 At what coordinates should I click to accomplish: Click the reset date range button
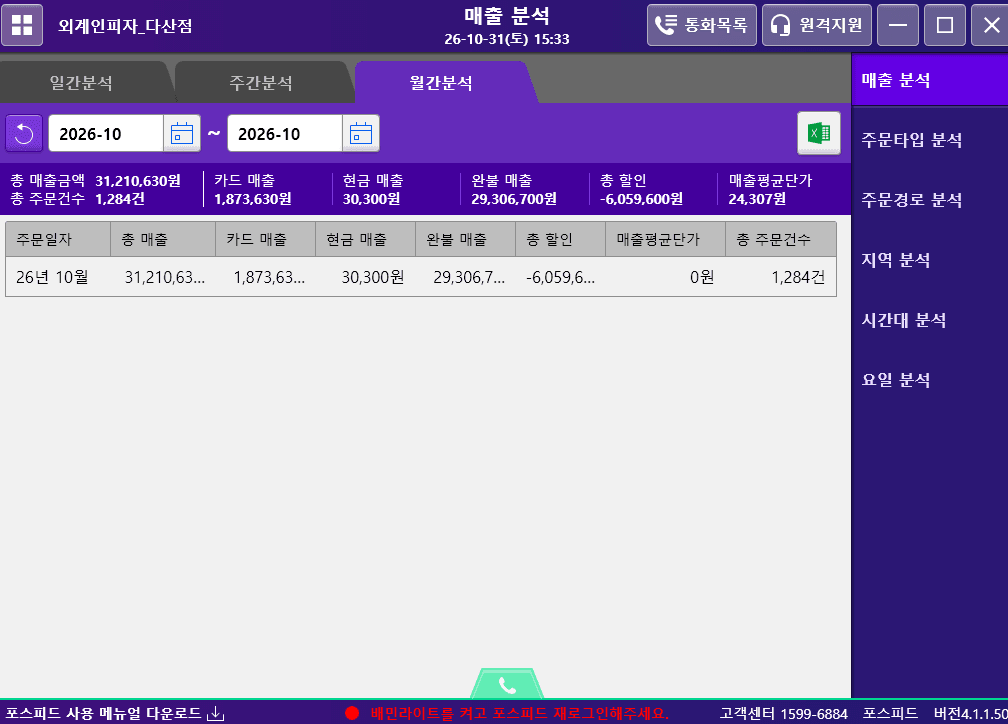click(x=24, y=134)
